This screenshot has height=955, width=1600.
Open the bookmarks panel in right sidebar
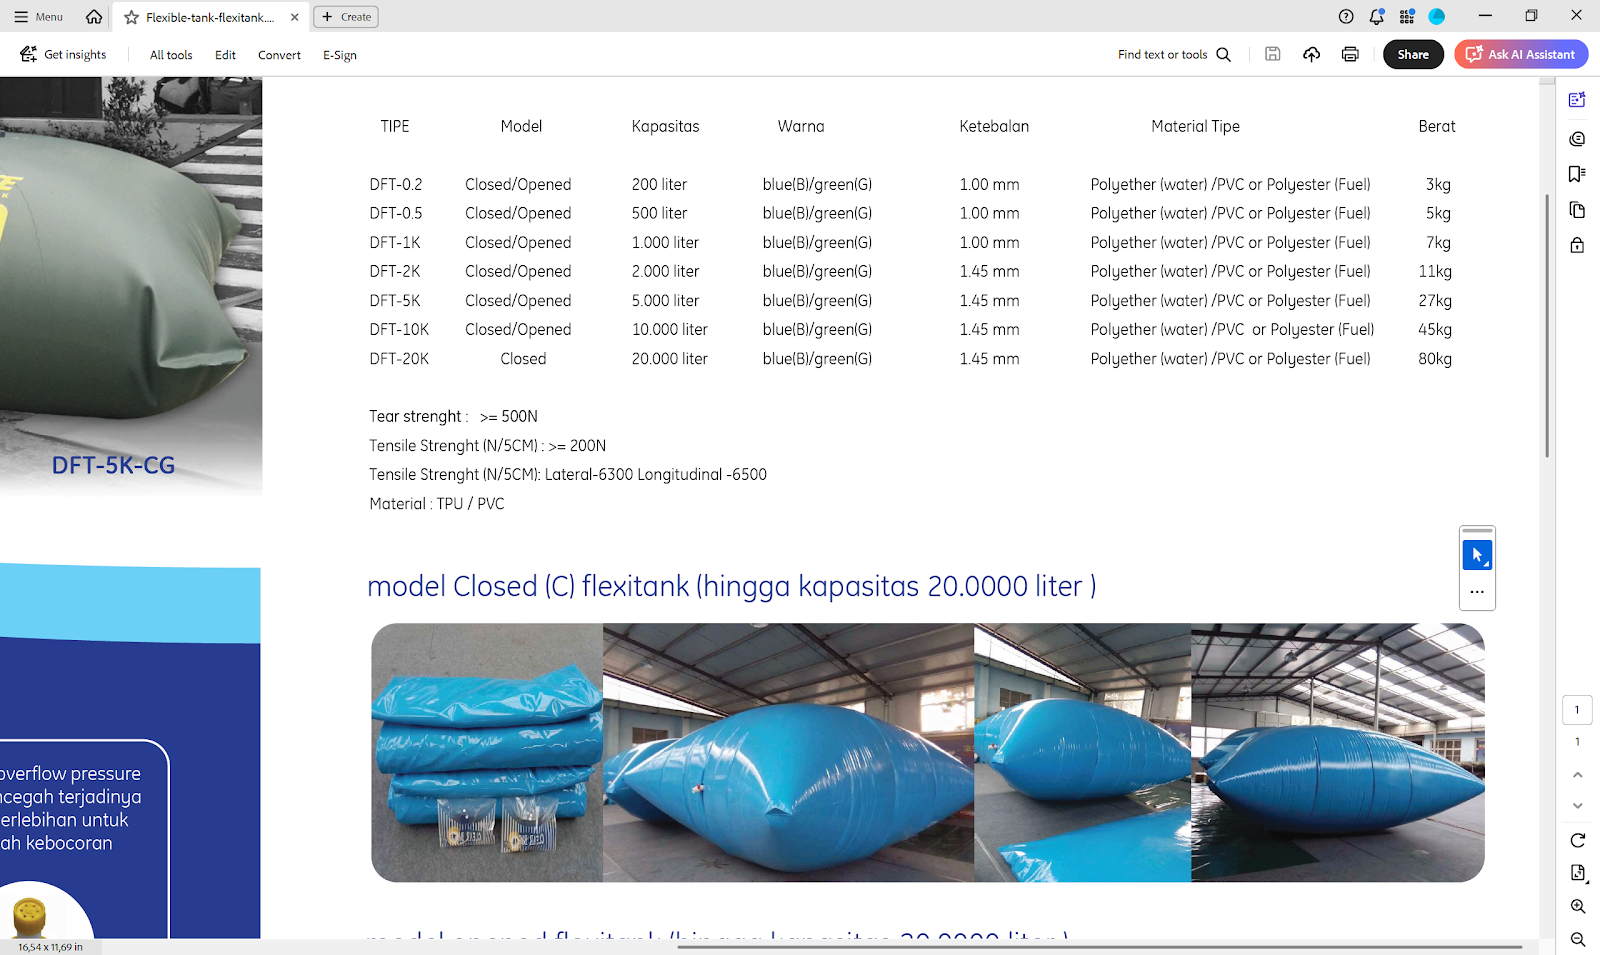tap(1577, 174)
